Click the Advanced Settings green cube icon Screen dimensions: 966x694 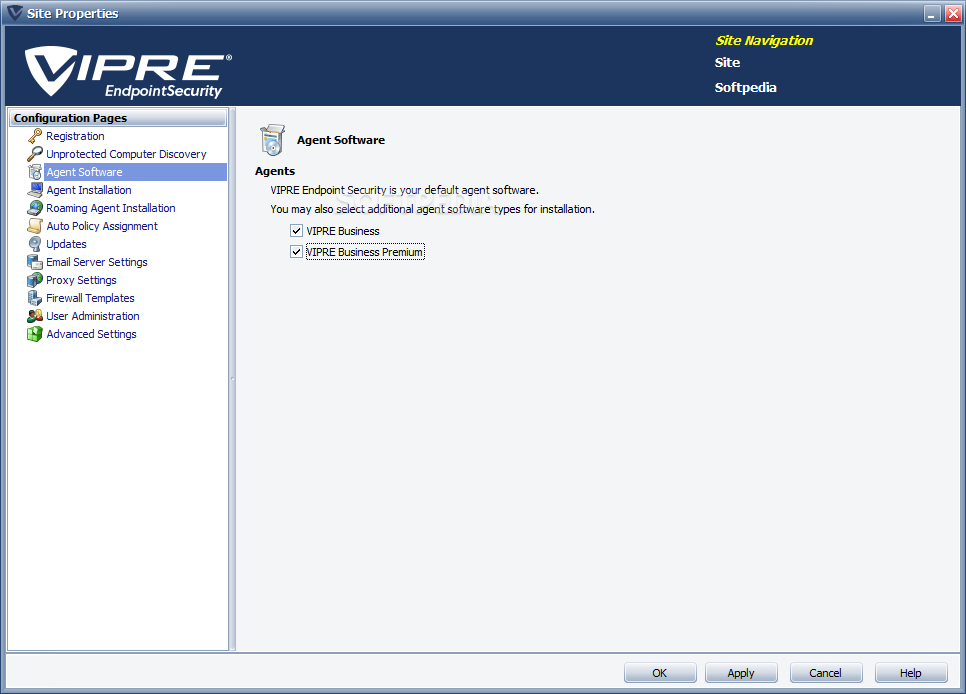tap(35, 333)
